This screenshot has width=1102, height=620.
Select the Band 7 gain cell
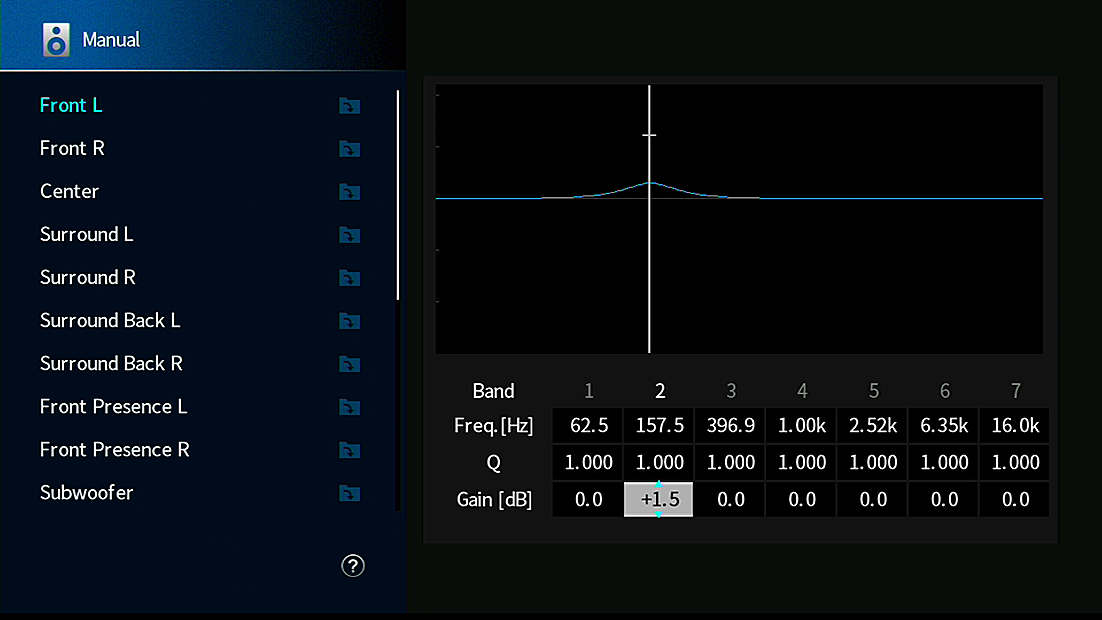pyautogui.click(x=1015, y=500)
